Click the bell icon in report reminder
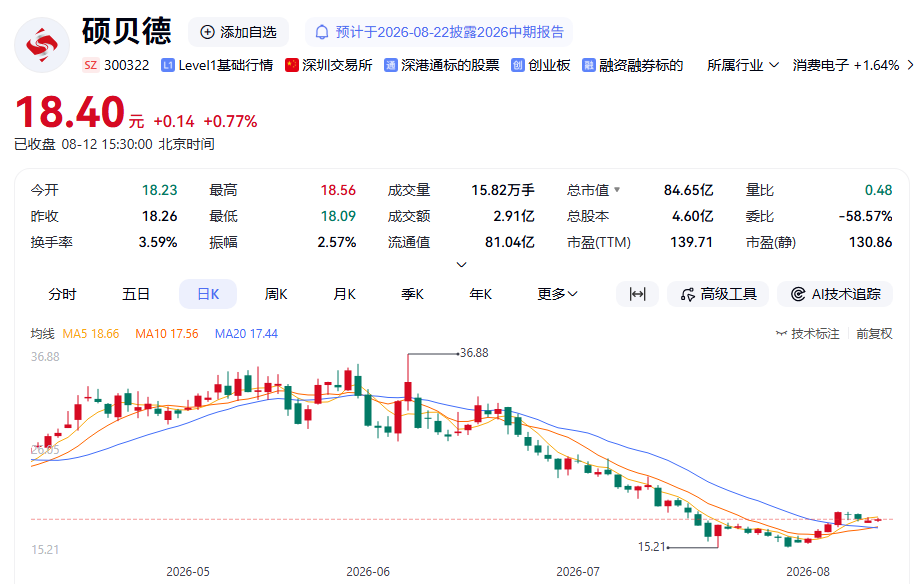 pyautogui.click(x=322, y=32)
